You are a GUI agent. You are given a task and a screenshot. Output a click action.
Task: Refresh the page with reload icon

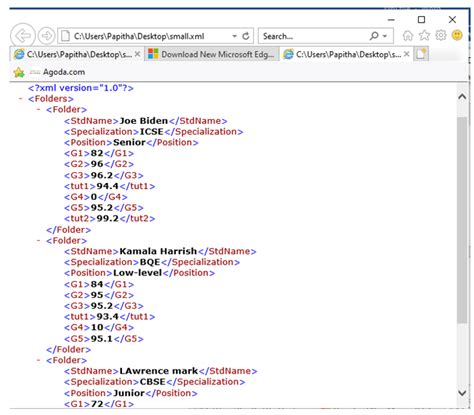(x=246, y=36)
